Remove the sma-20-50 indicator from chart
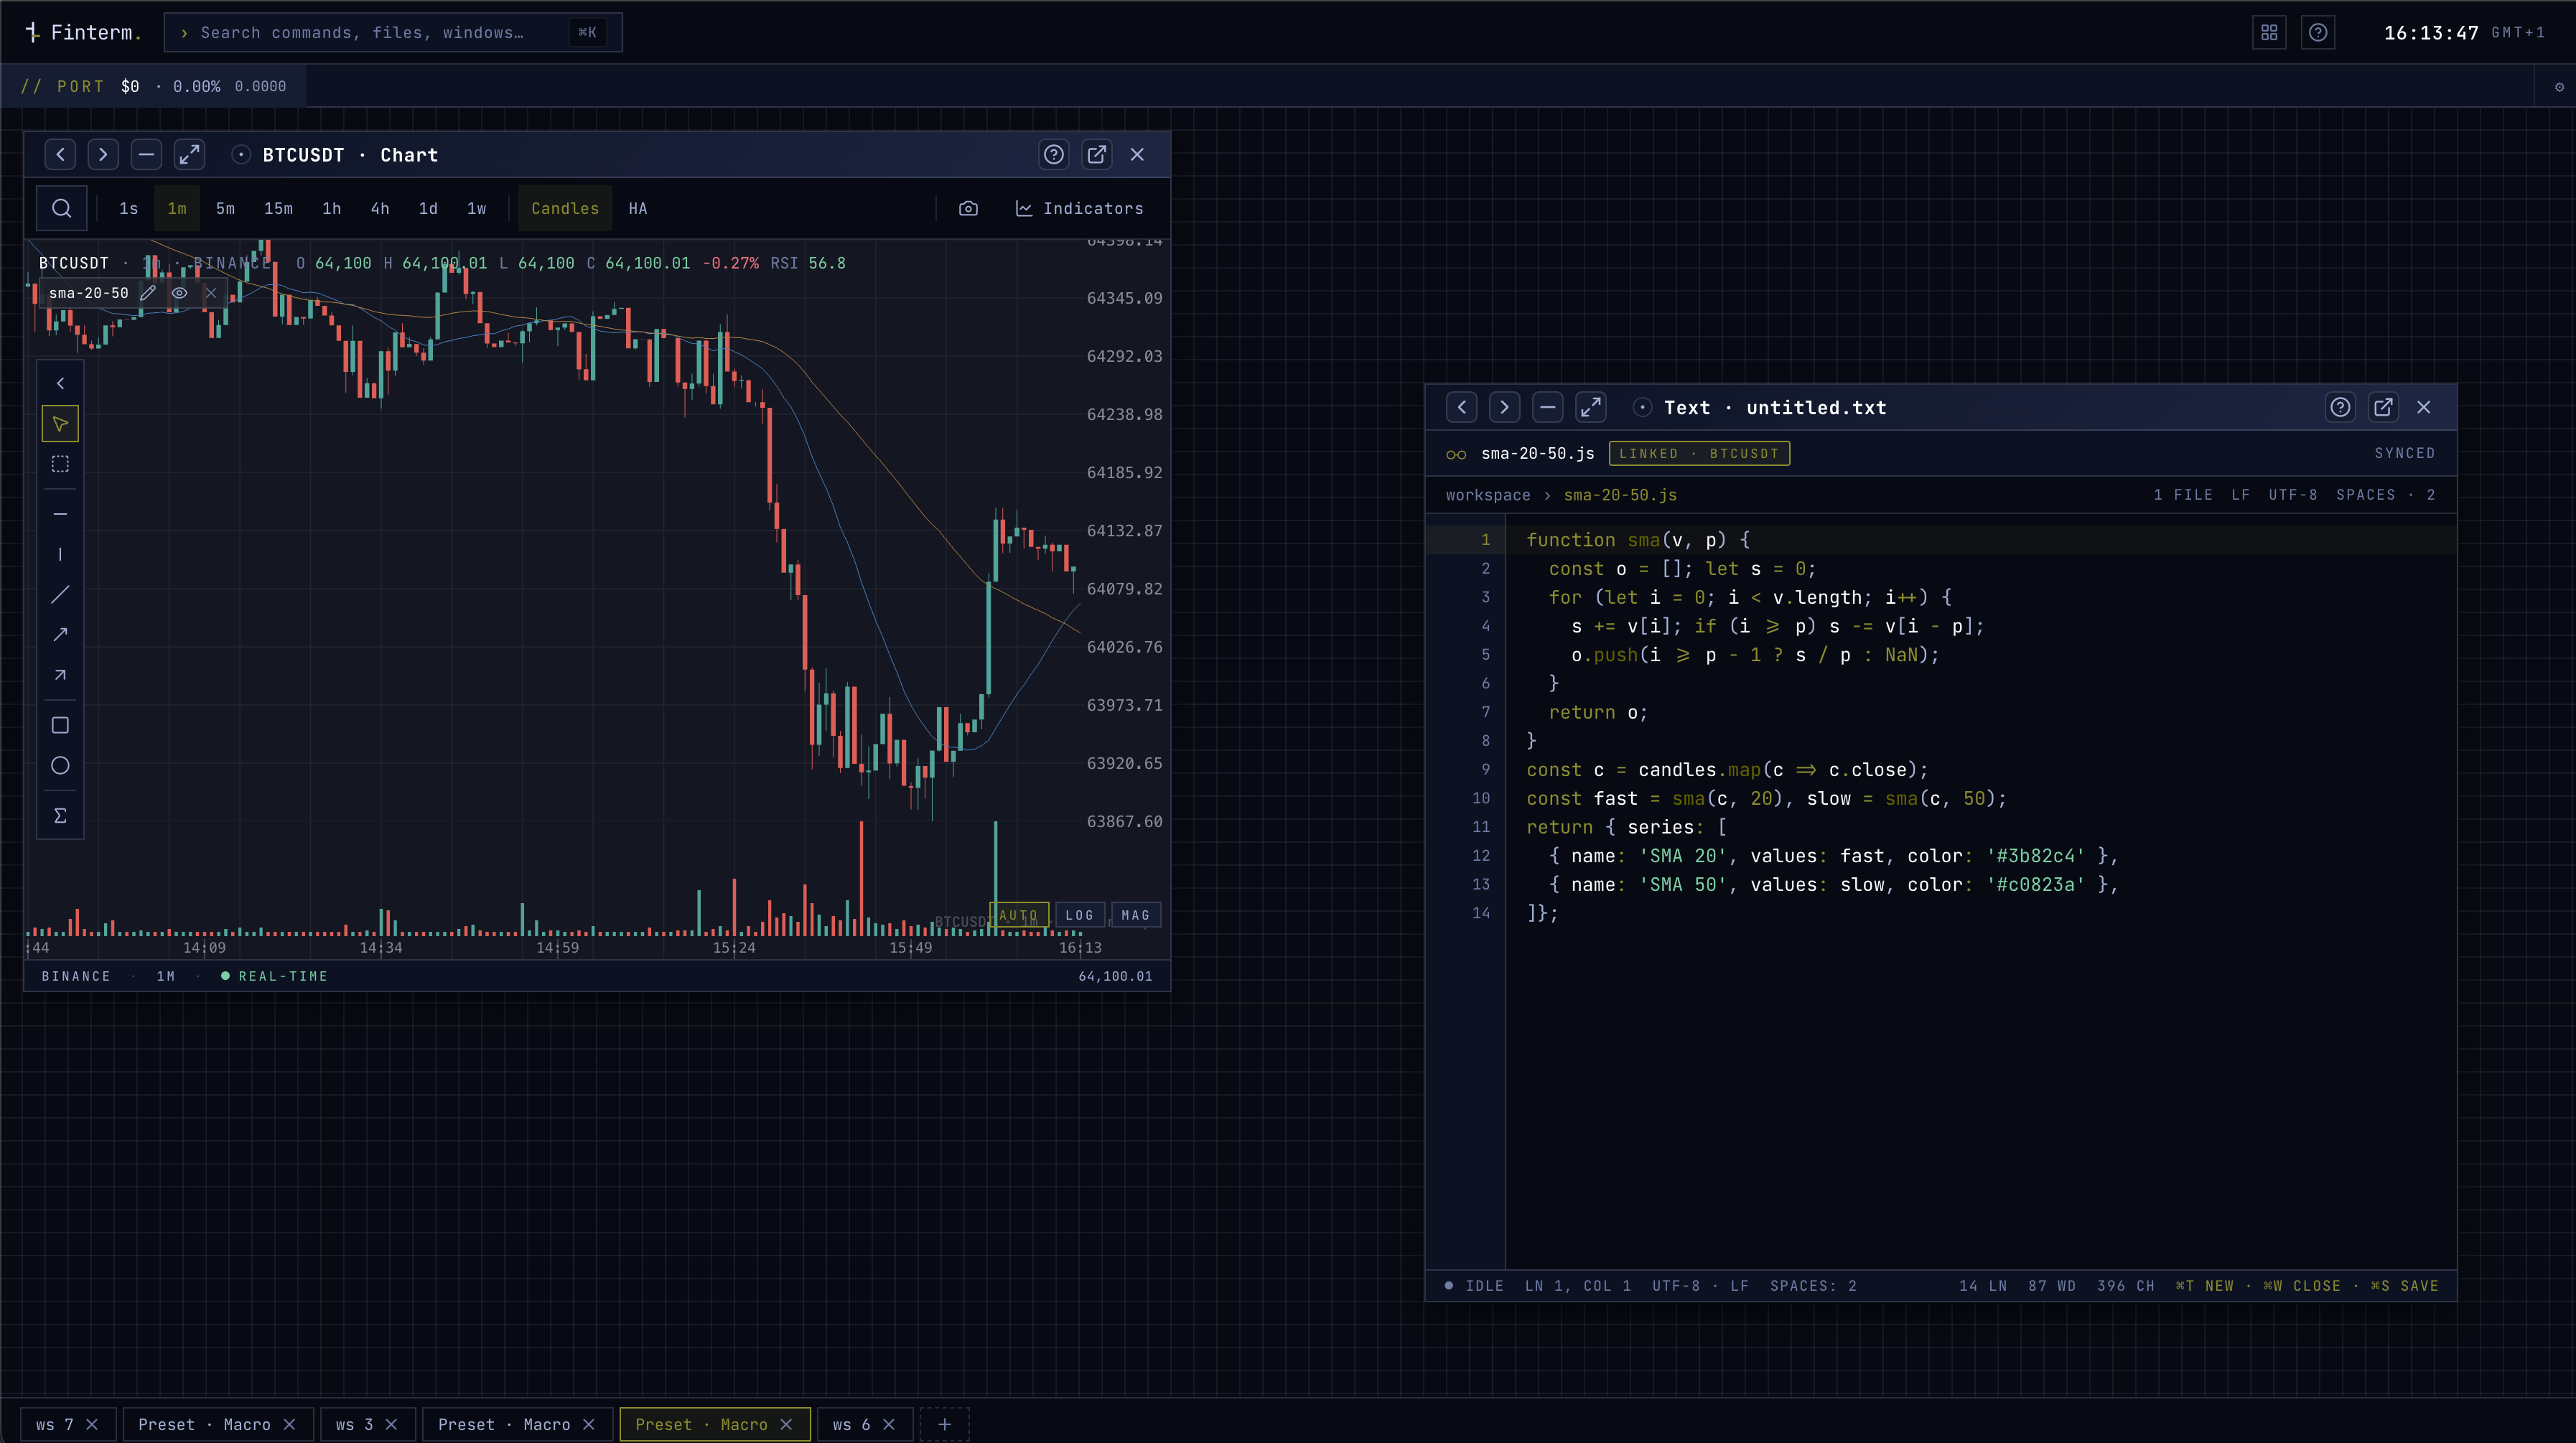This screenshot has width=2576, height=1443. (x=211, y=293)
